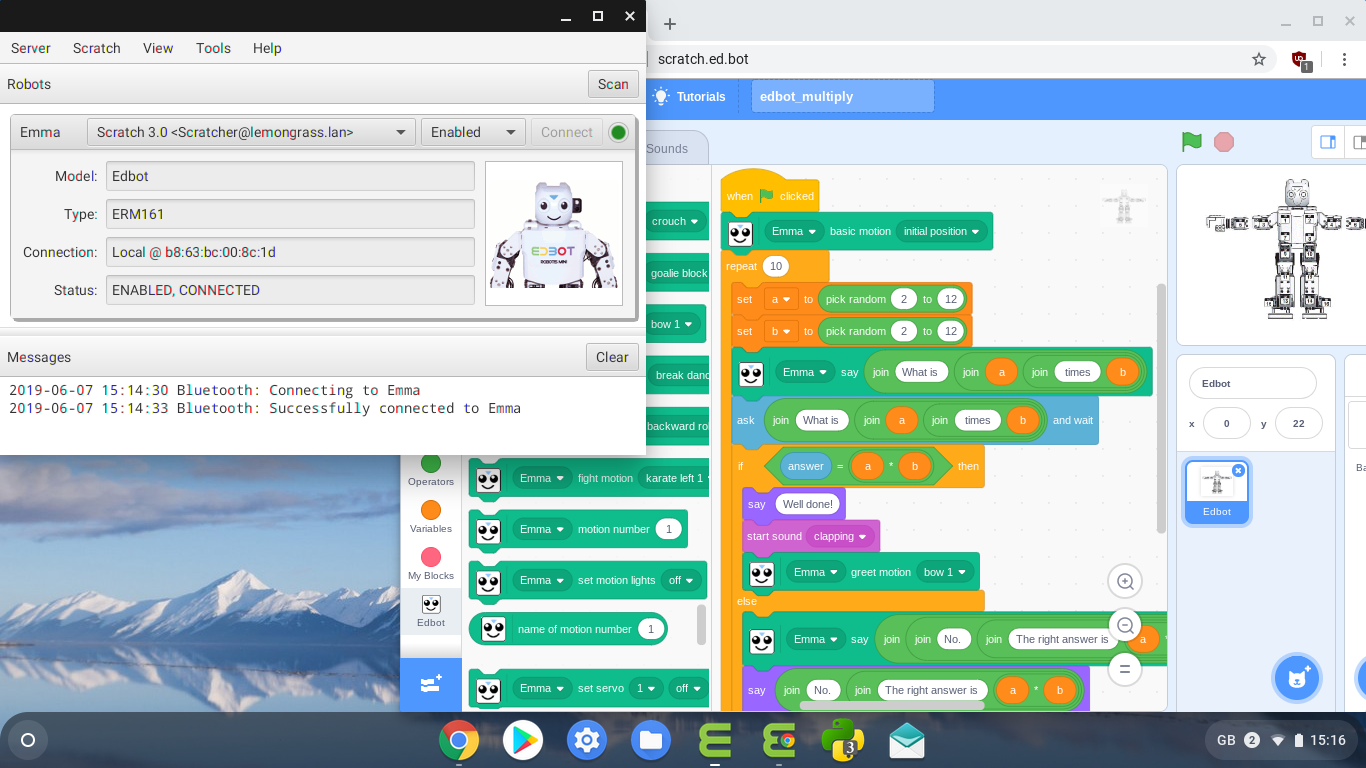1366x768 pixels.
Task: Open Scratch Tutorials
Action: [690, 97]
